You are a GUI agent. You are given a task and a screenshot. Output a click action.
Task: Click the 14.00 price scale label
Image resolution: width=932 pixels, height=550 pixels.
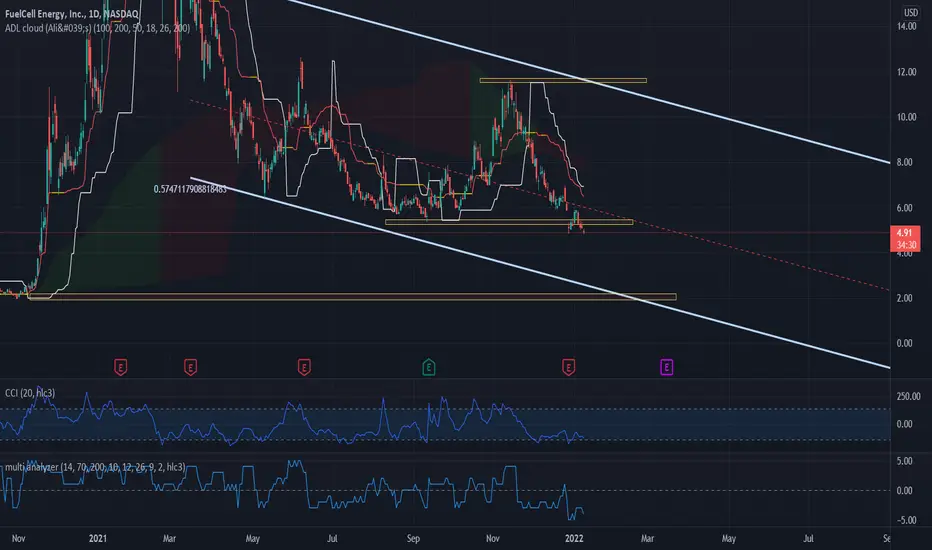point(906,26)
